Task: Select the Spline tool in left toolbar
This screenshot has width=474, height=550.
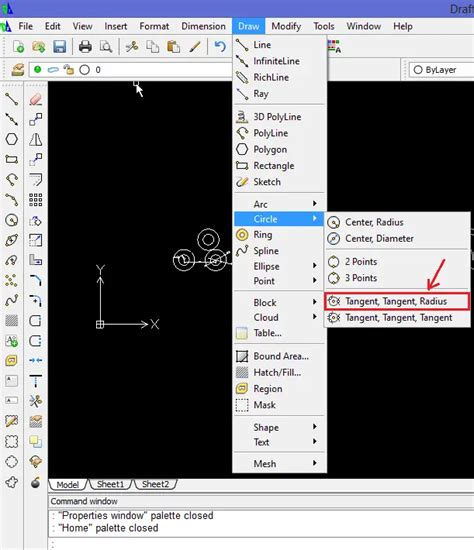Action: [x=12, y=301]
